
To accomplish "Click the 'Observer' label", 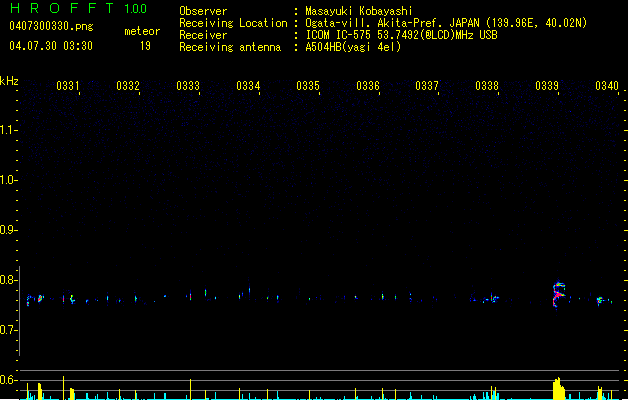I will (203, 11).
